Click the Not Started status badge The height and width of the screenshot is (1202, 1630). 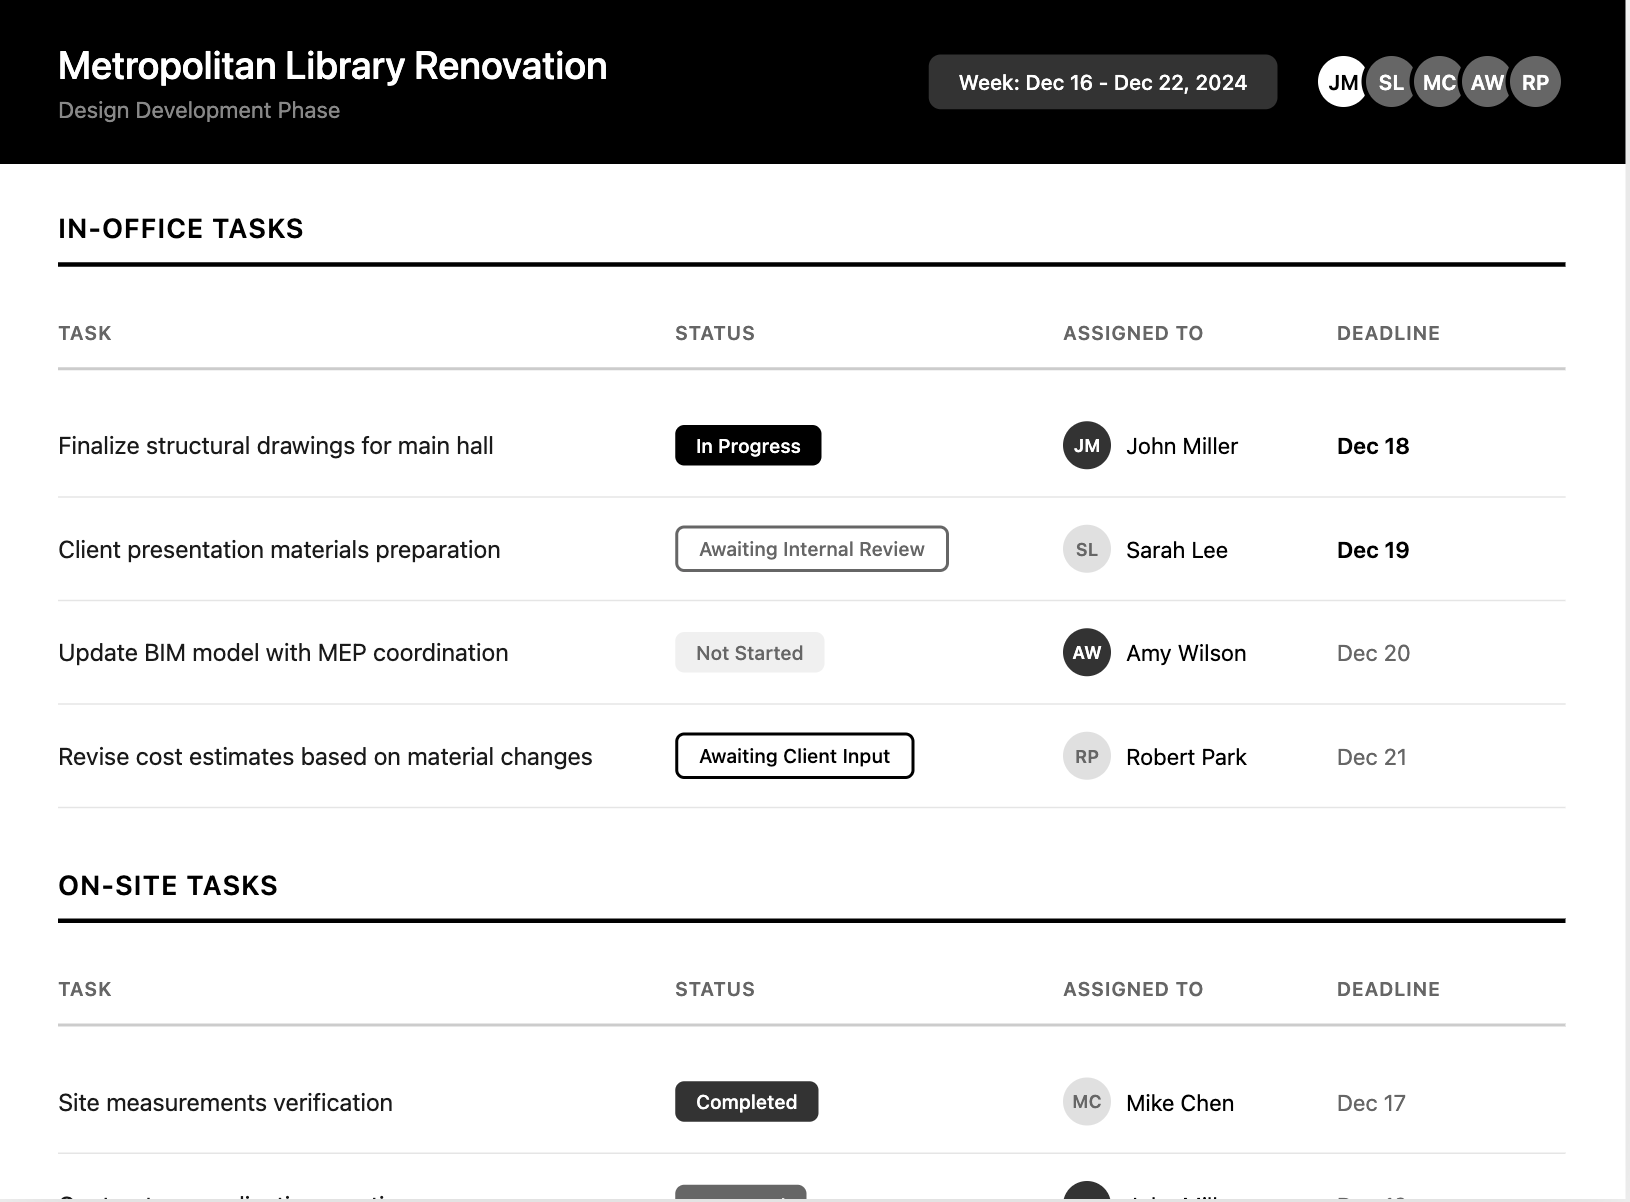tap(749, 652)
